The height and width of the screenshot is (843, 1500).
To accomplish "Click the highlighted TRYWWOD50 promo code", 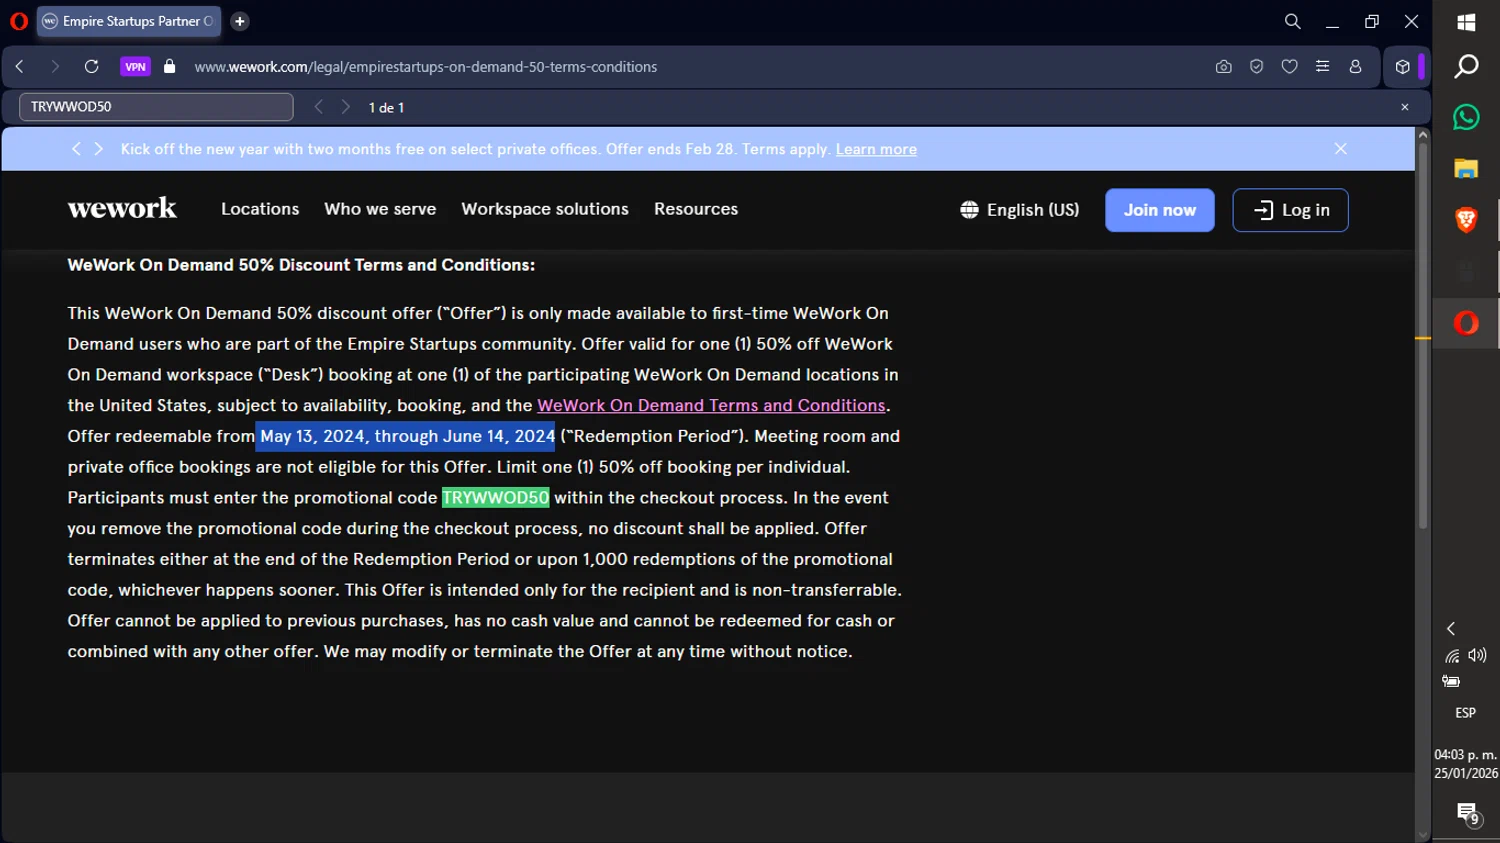I will coord(496,497).
